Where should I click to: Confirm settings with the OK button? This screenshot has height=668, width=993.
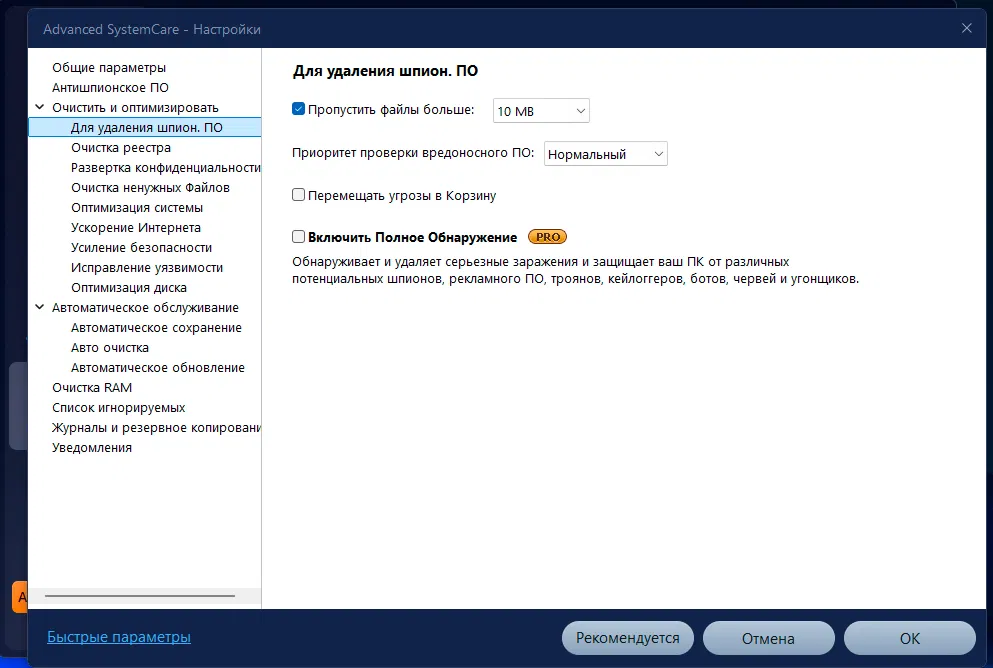pos(909,638)
